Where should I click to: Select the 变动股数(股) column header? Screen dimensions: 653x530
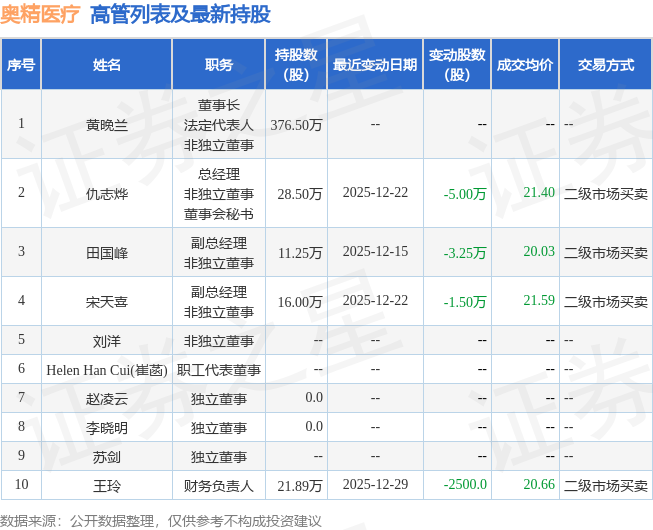(x=457, y=65)
